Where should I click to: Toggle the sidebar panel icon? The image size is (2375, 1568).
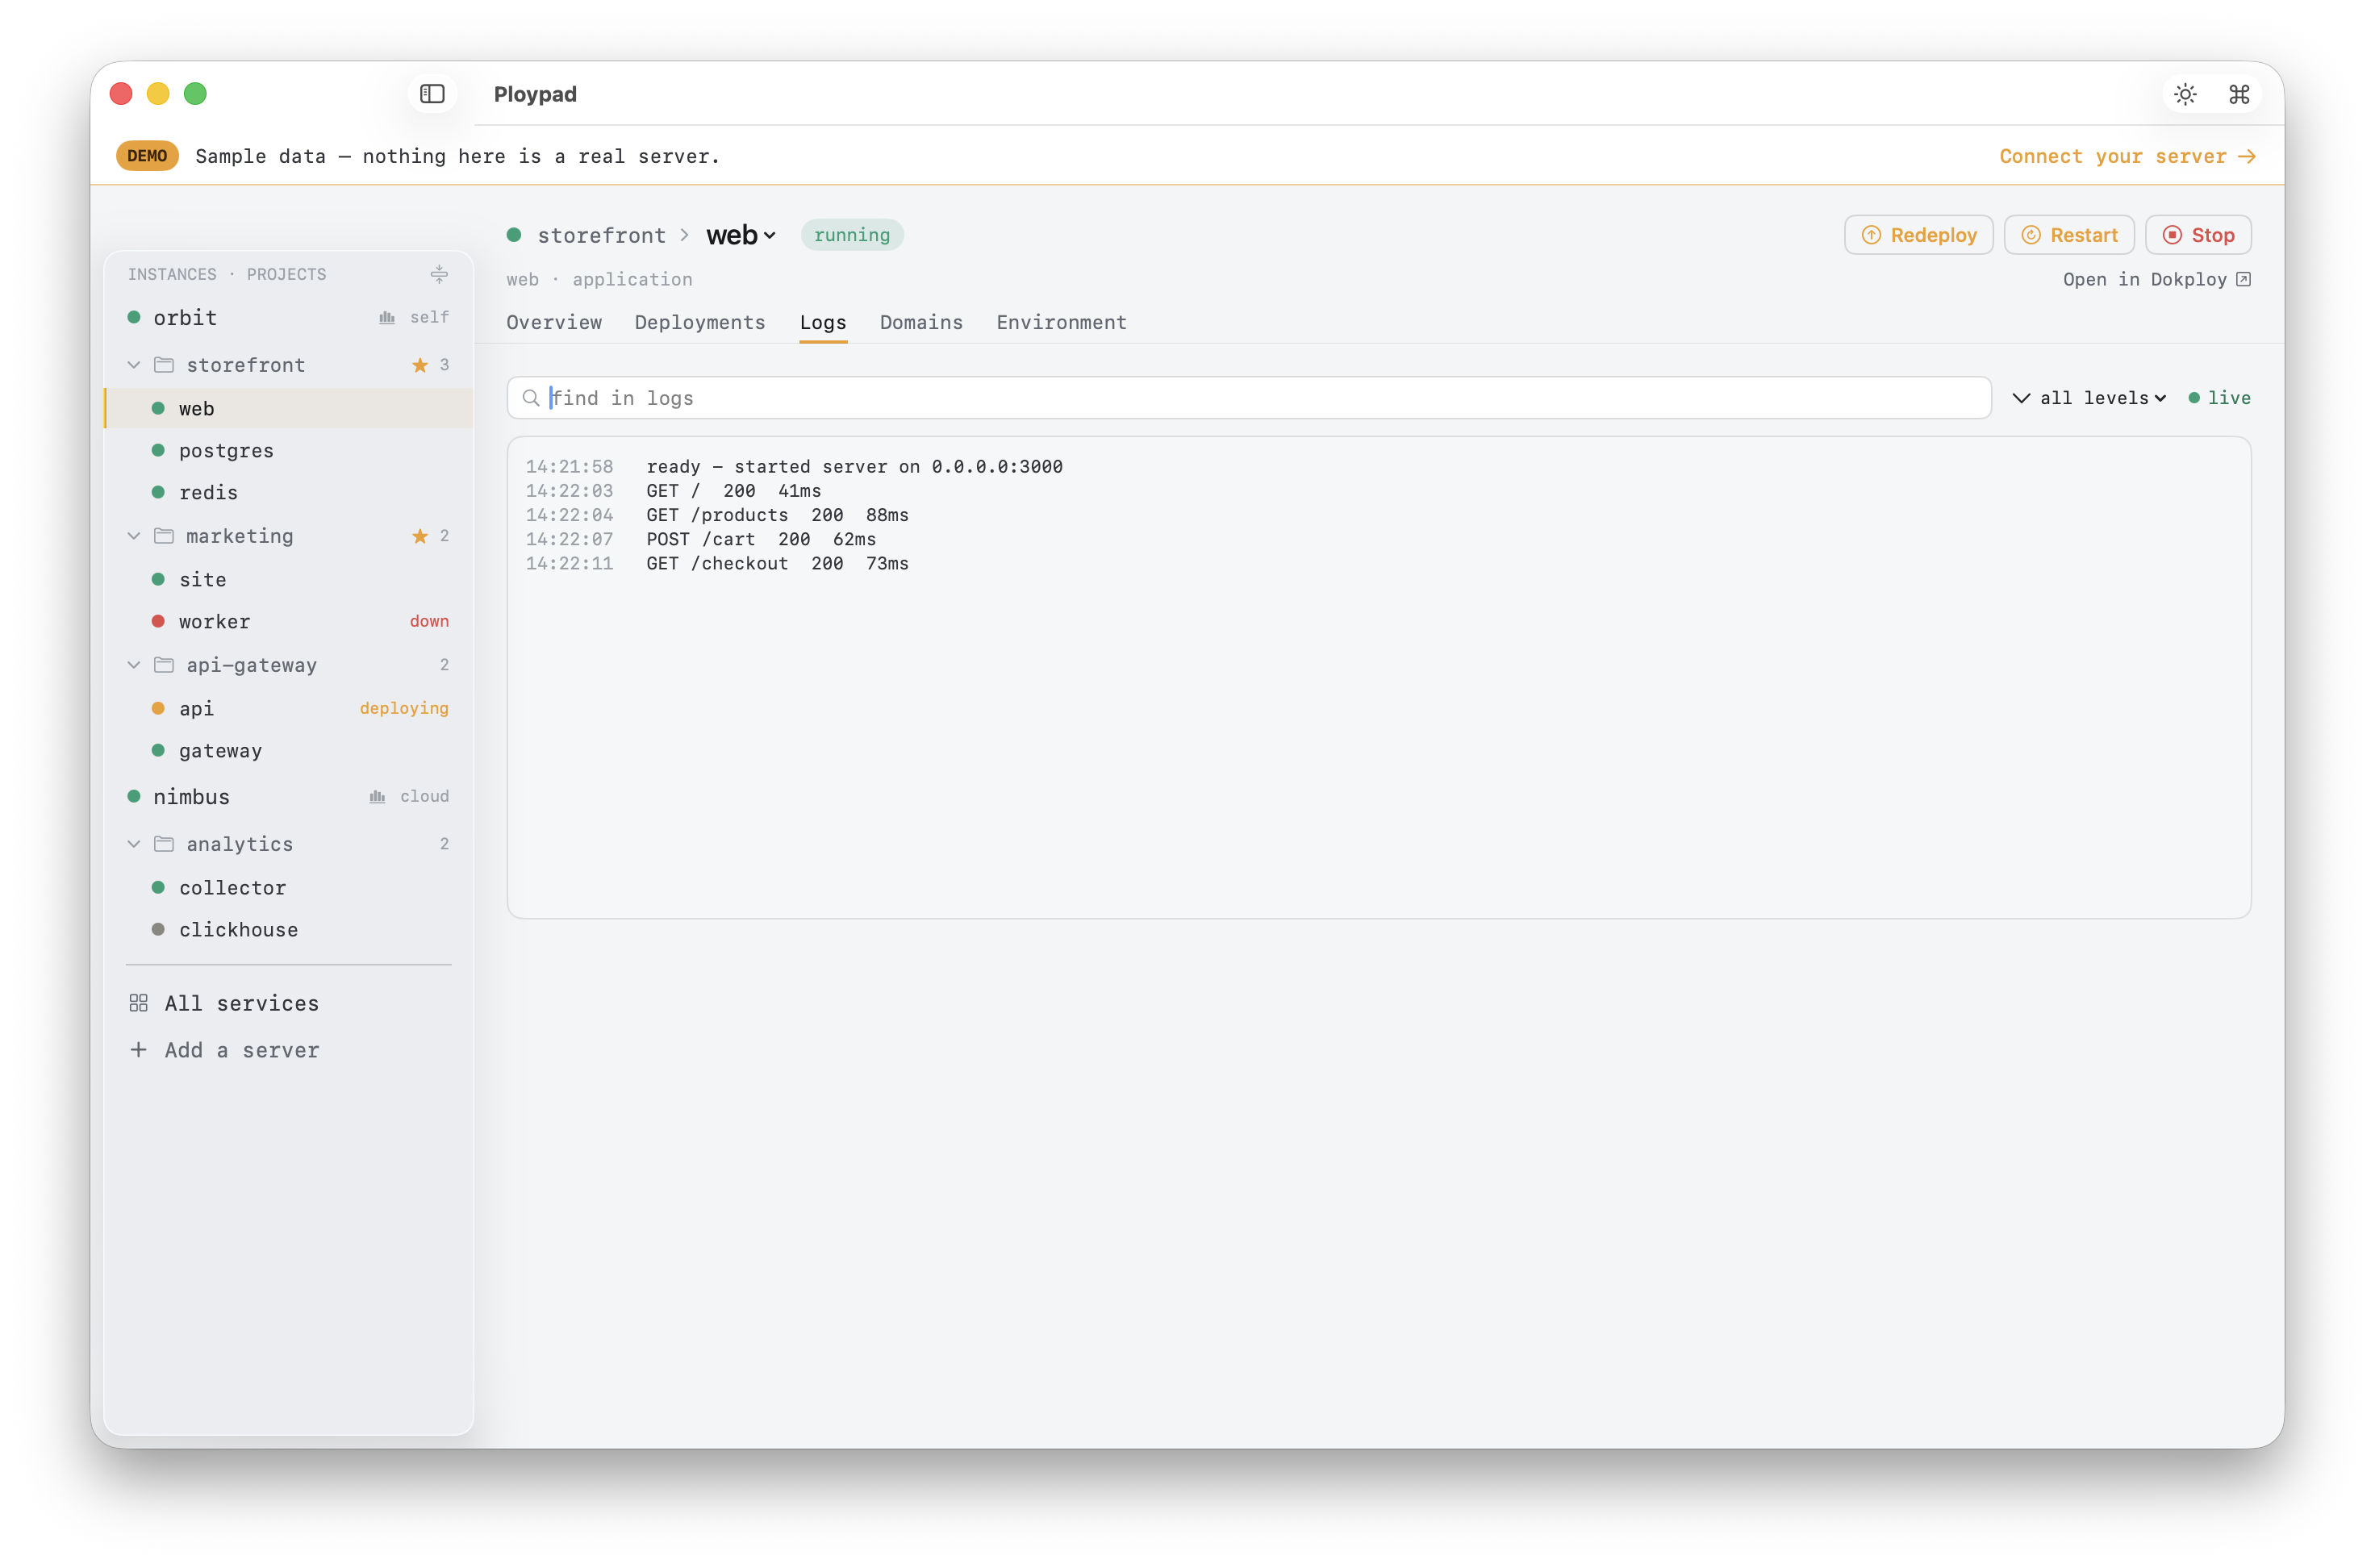tap(432, 94)
